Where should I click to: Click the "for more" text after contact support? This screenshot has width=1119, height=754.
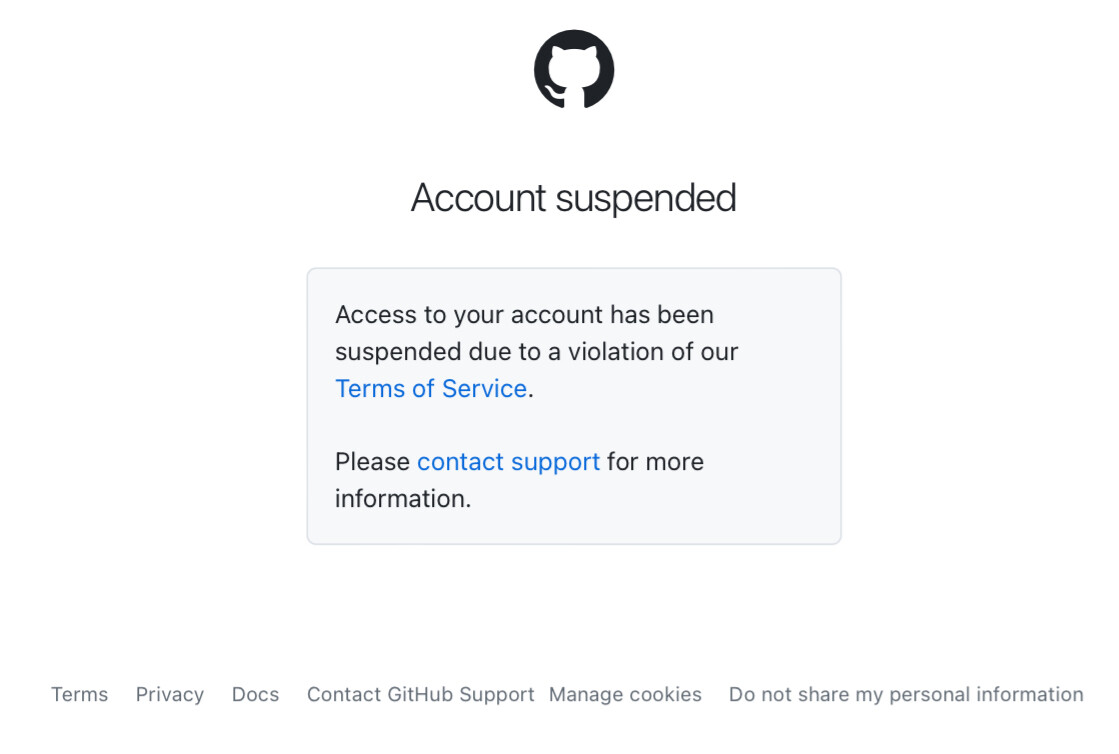[655, 462]
